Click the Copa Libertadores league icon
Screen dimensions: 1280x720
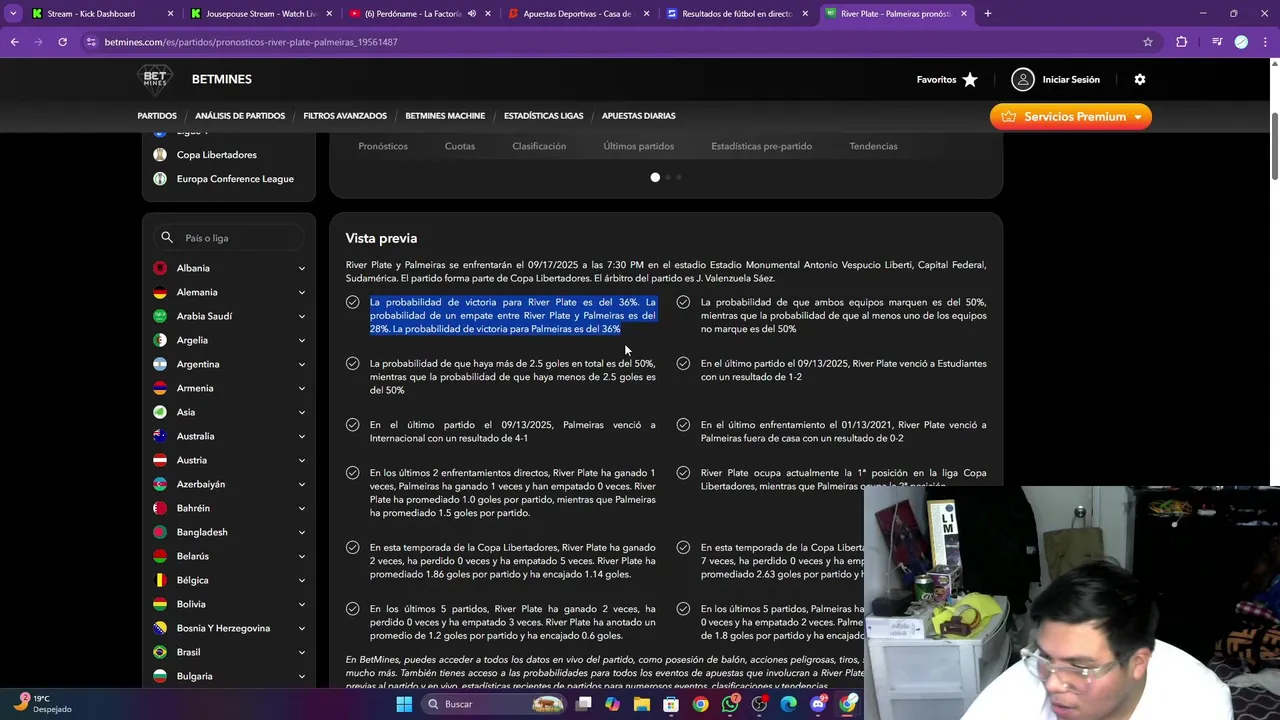tap(160, 155)
